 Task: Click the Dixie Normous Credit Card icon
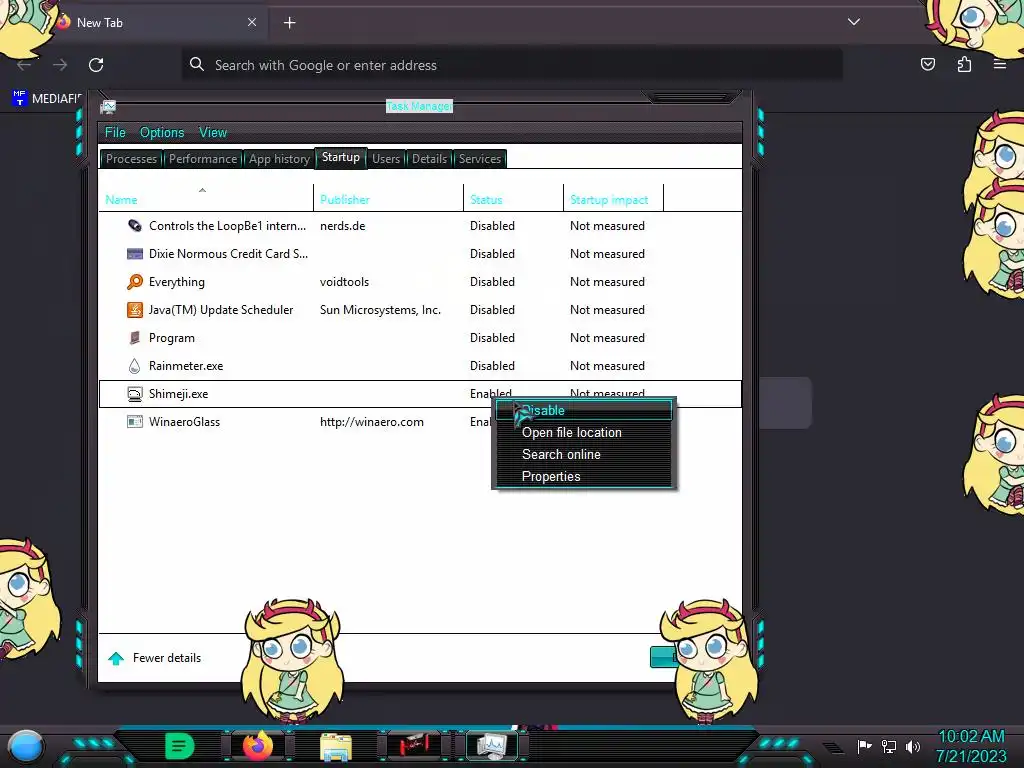(x=135, y=253)
